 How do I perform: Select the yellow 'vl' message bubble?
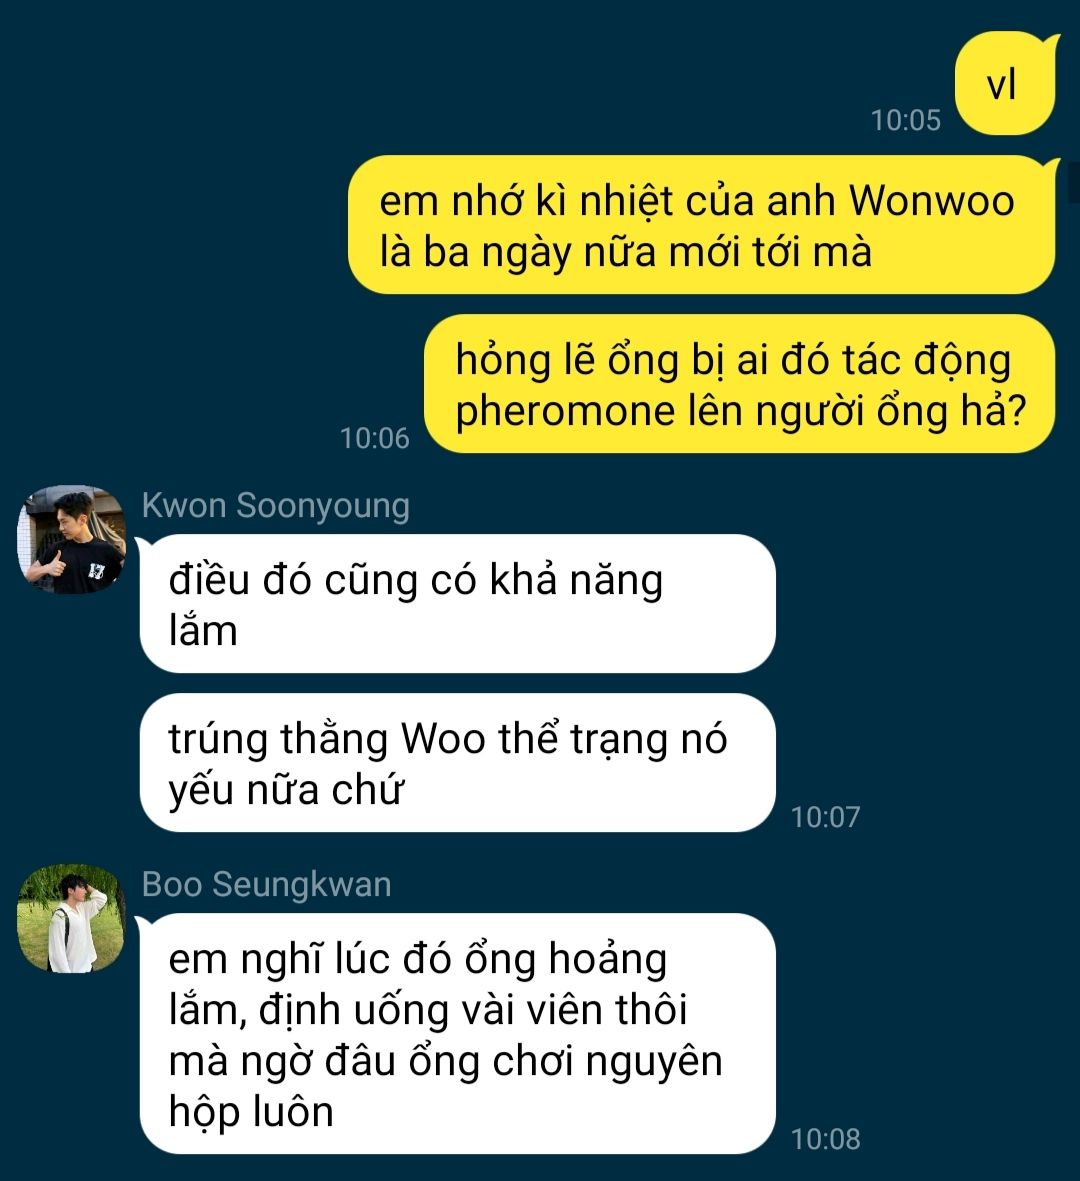(1005, 83)
